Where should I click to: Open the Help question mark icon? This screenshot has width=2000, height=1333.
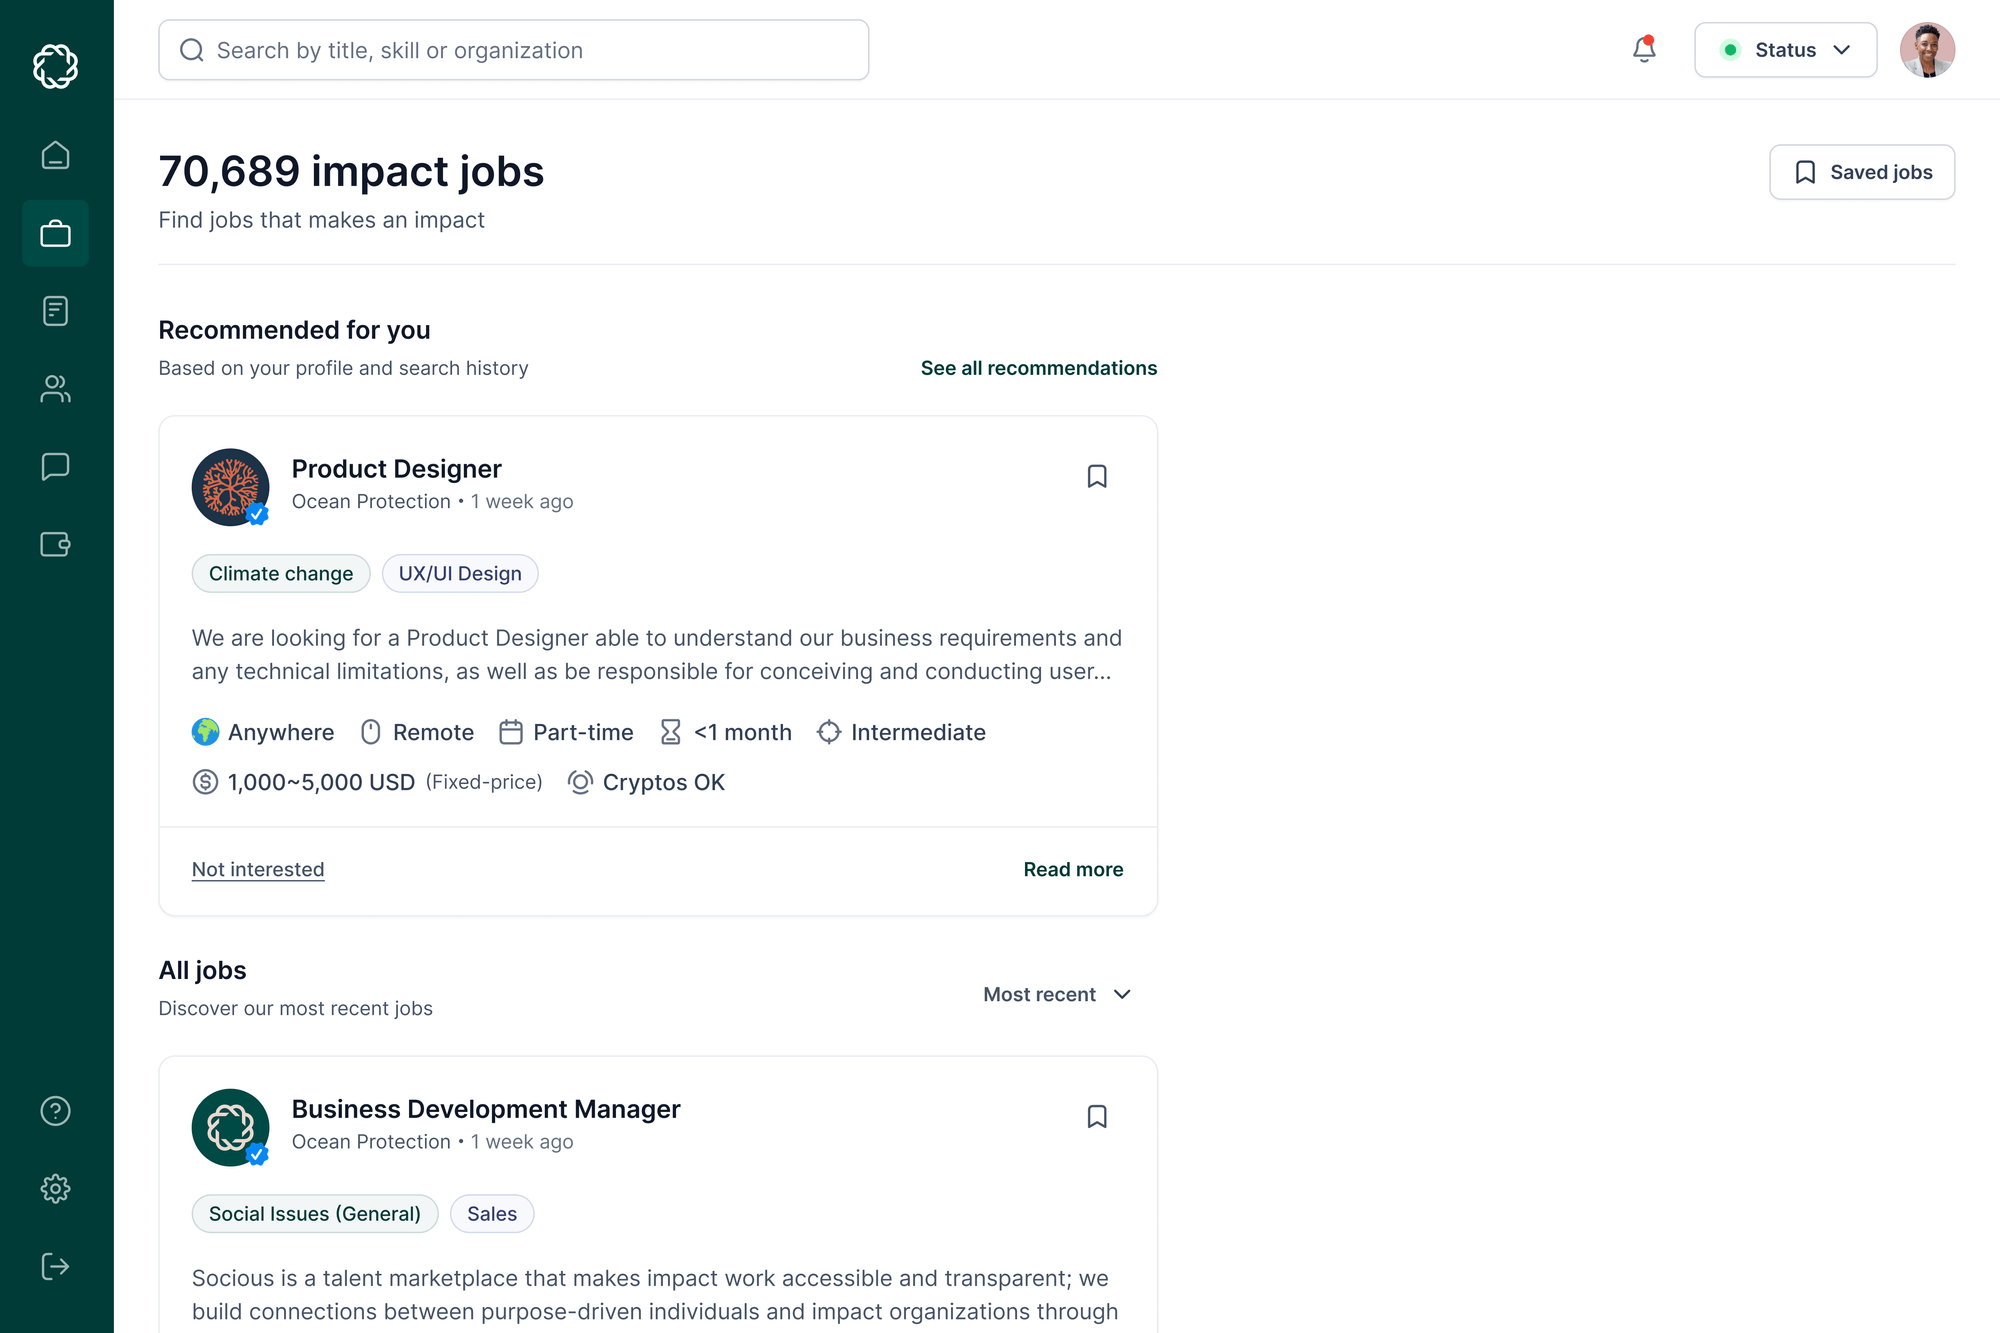[x=56, y=1110]
